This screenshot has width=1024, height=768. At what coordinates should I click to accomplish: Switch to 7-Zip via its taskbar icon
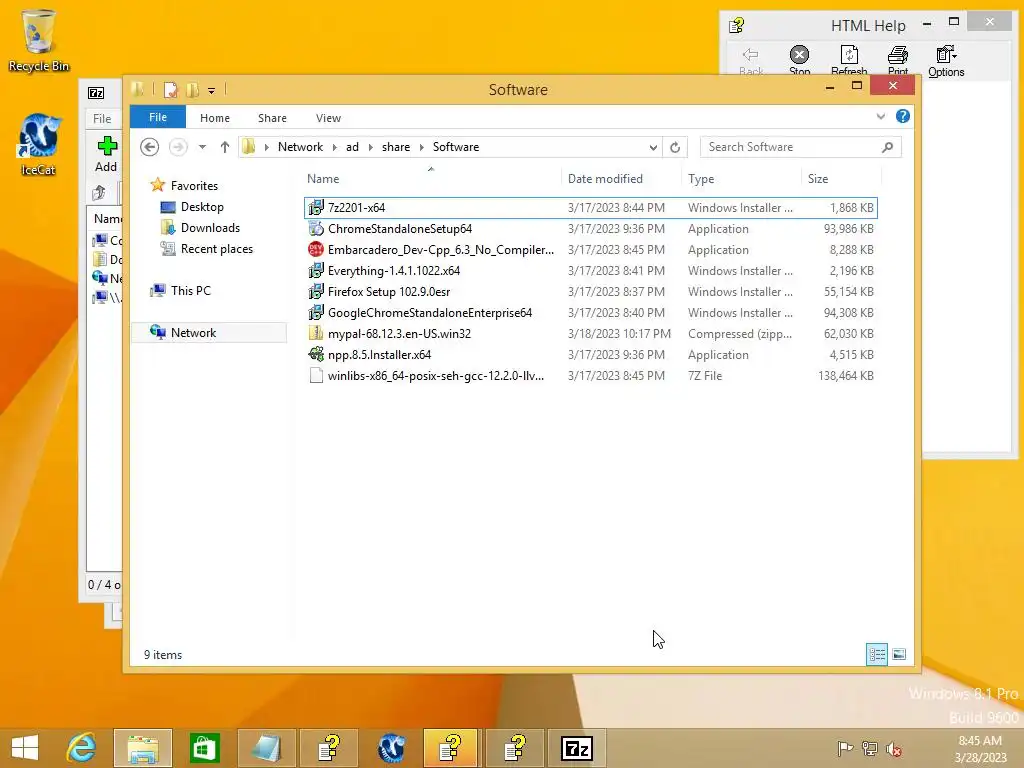(577, 748)
